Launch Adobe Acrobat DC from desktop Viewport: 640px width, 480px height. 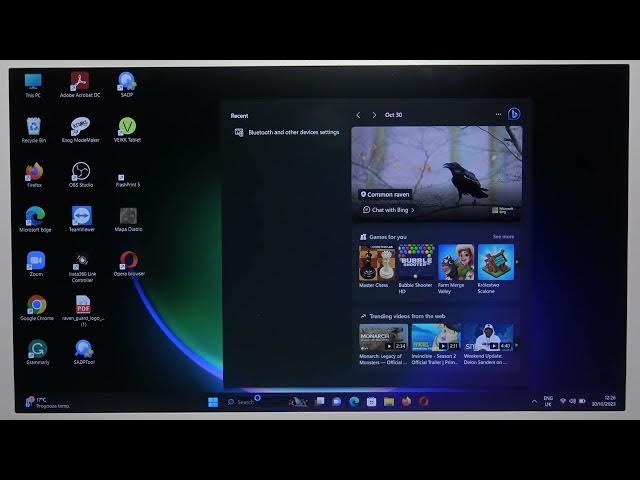(x=80, y=82)
